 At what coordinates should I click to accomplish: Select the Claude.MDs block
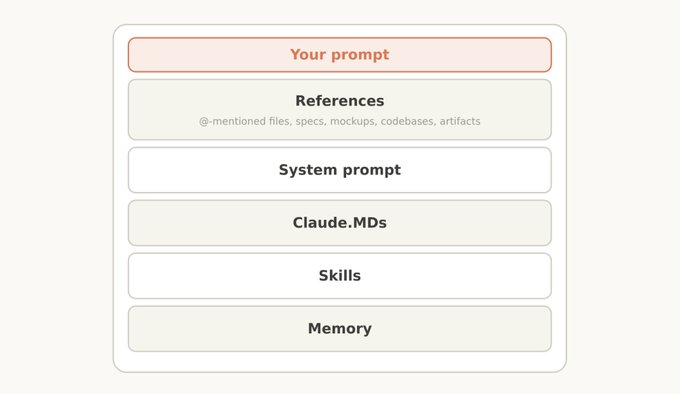pyautogui.click(x=340, y=223)
